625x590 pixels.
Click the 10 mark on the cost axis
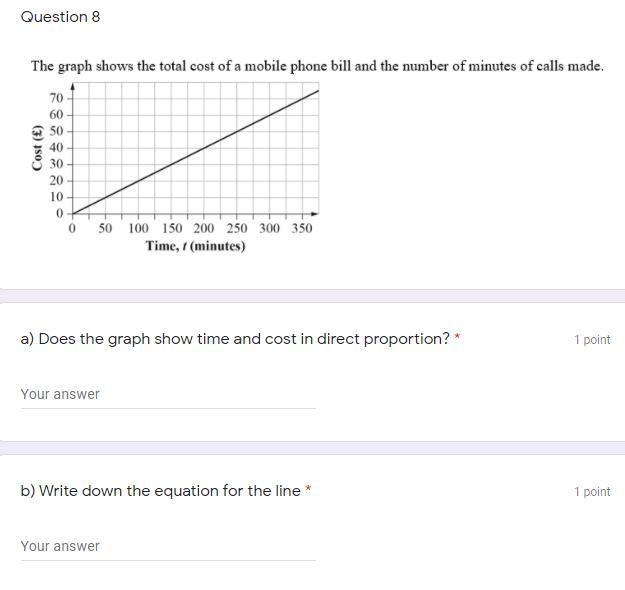(55, 197)
